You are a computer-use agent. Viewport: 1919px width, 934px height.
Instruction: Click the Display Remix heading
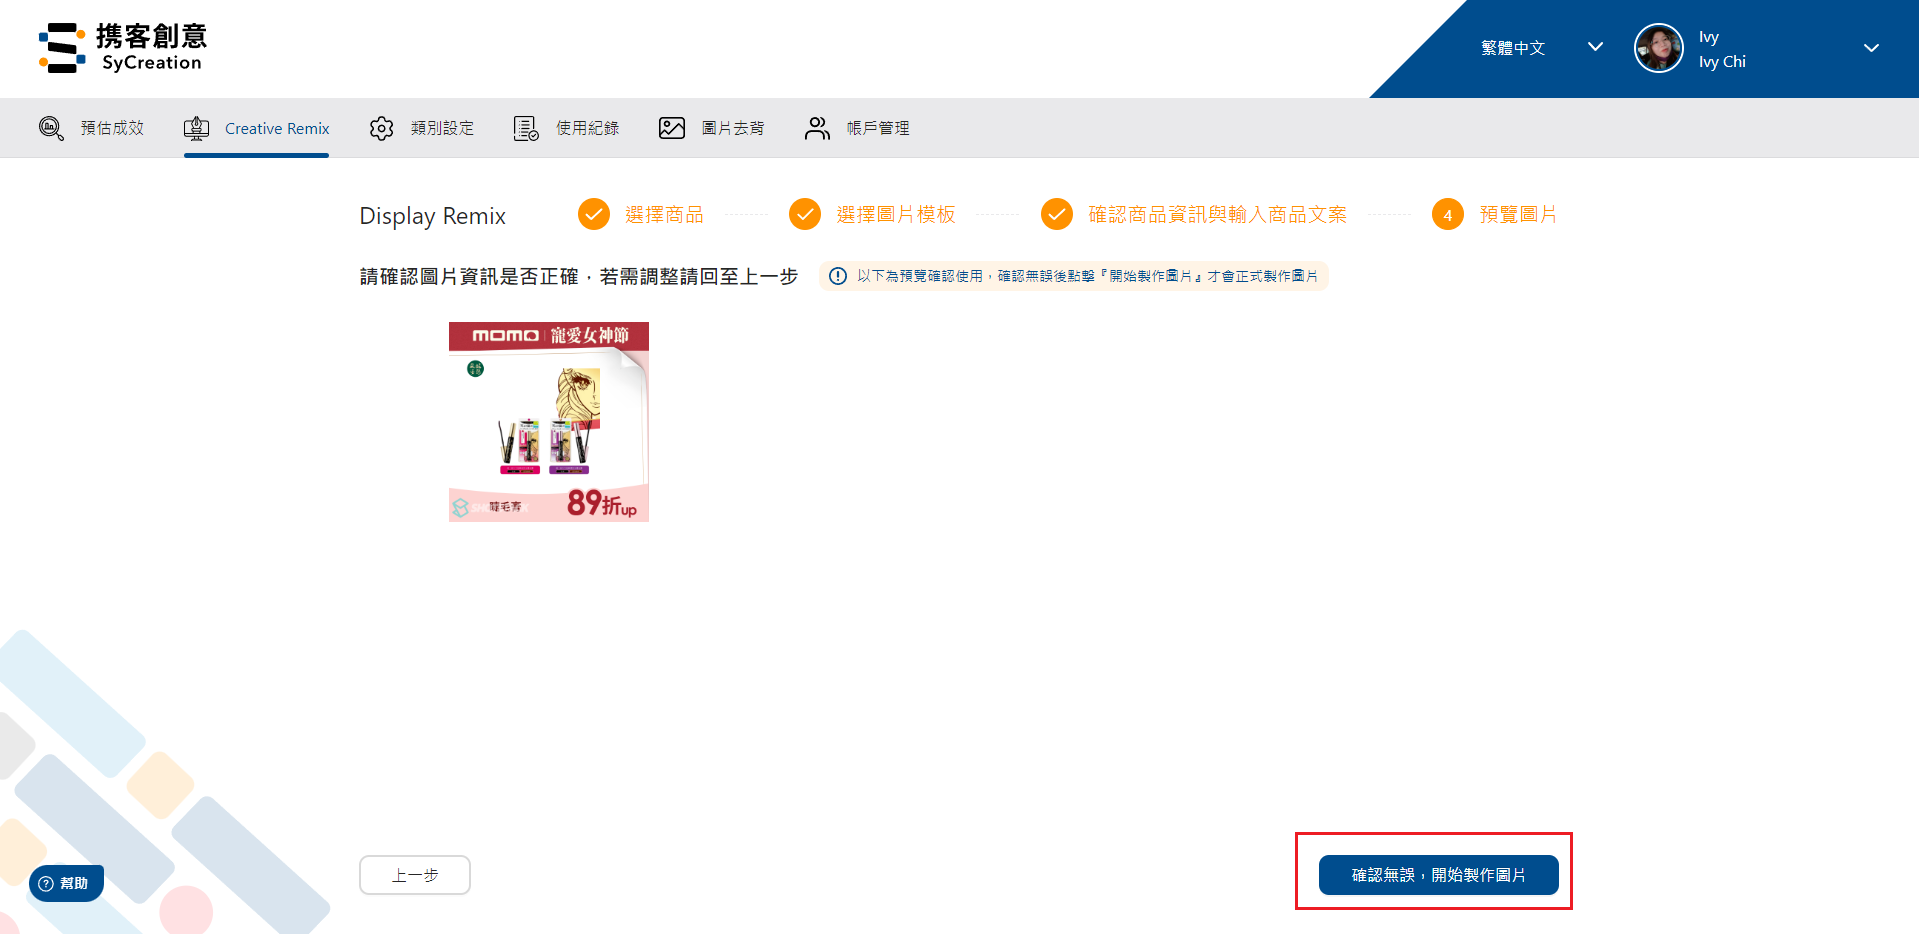click(433, 216)
